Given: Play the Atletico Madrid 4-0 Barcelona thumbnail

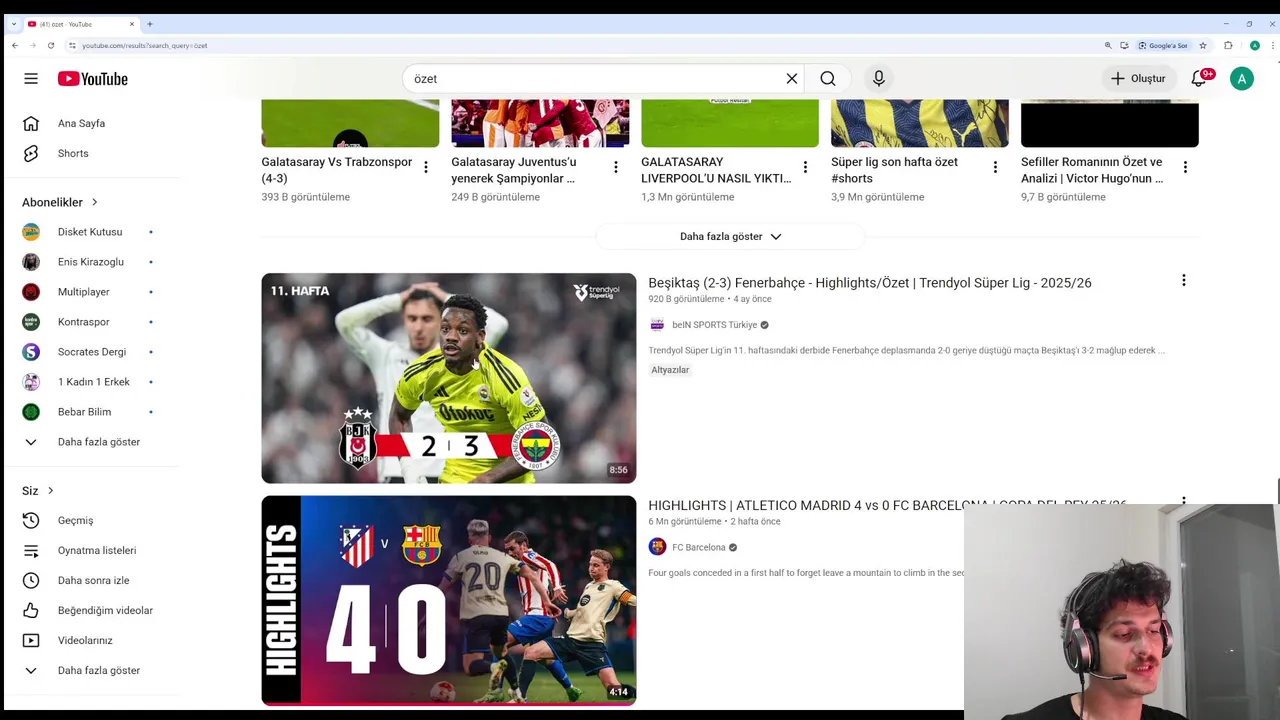Looking at the screenshot, I should pyautogui.click(x=449, y=600).
